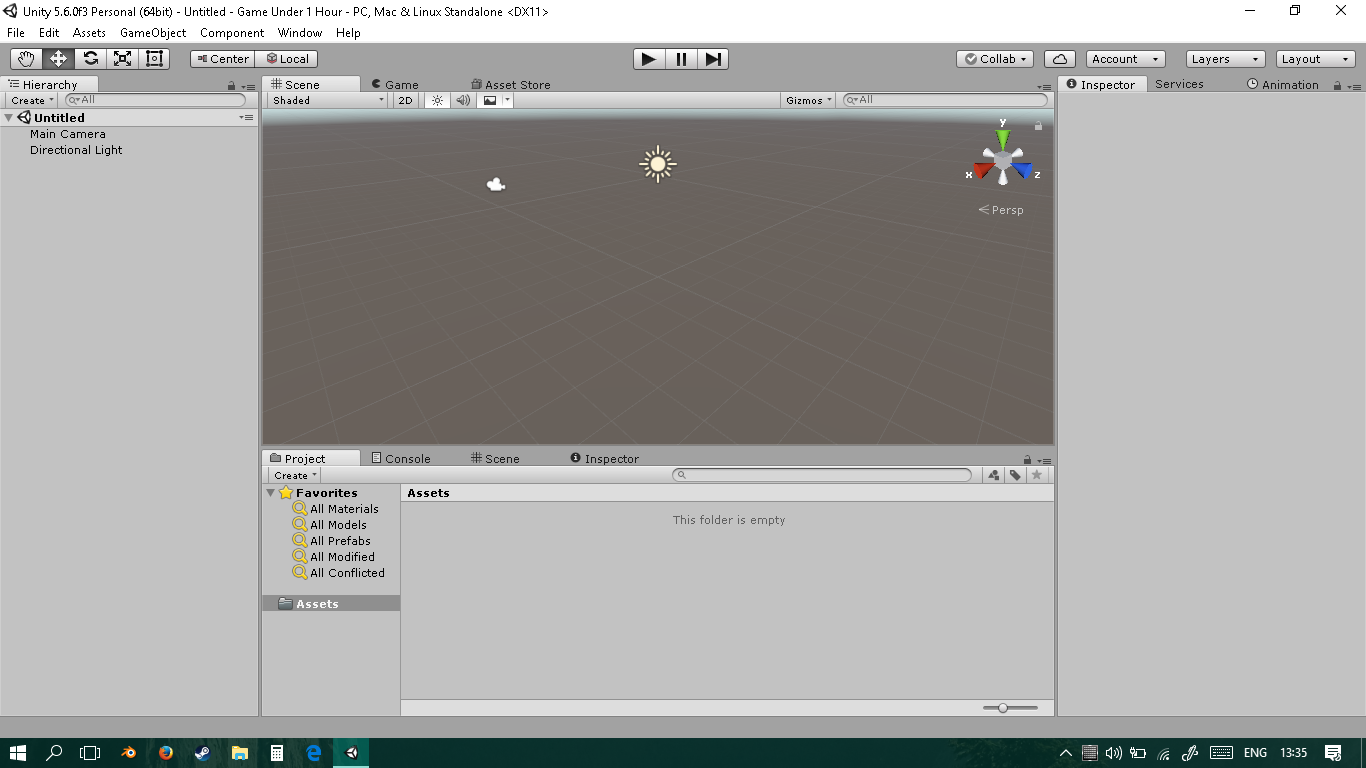Toggle 2D view mode in Scene view
1366x768 pixels.
point(405,100)
